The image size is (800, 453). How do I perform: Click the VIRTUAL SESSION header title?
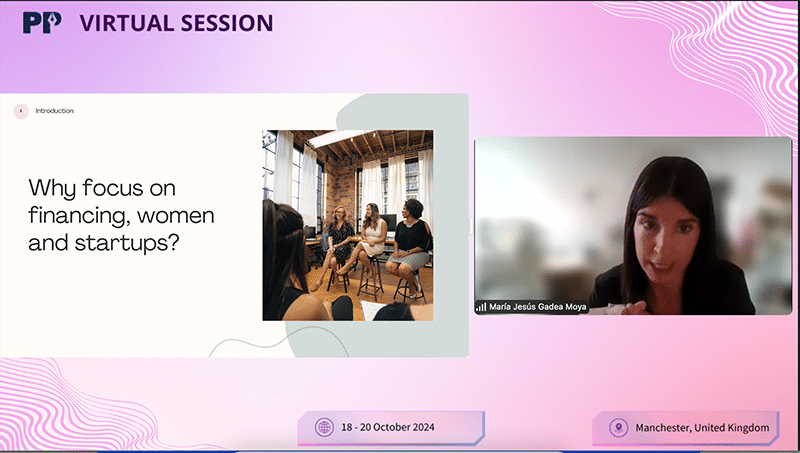174,22
